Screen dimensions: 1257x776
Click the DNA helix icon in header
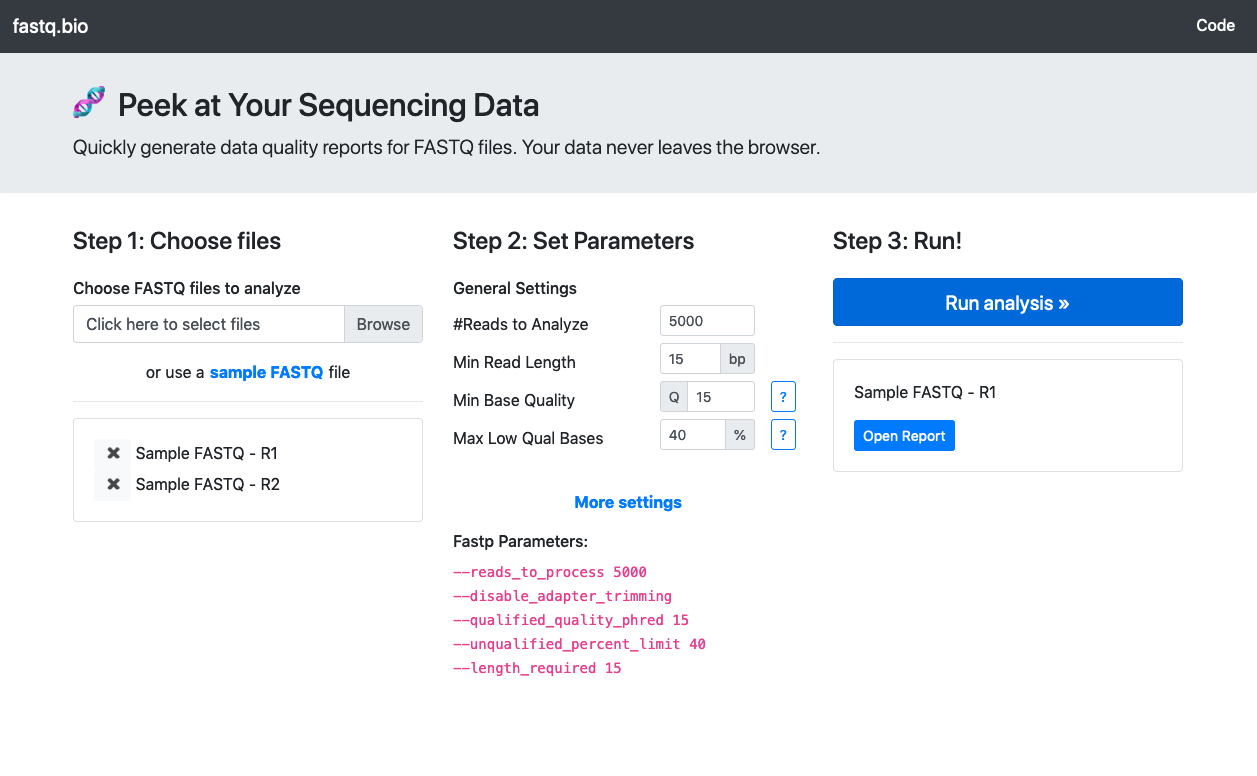(89, 102)
